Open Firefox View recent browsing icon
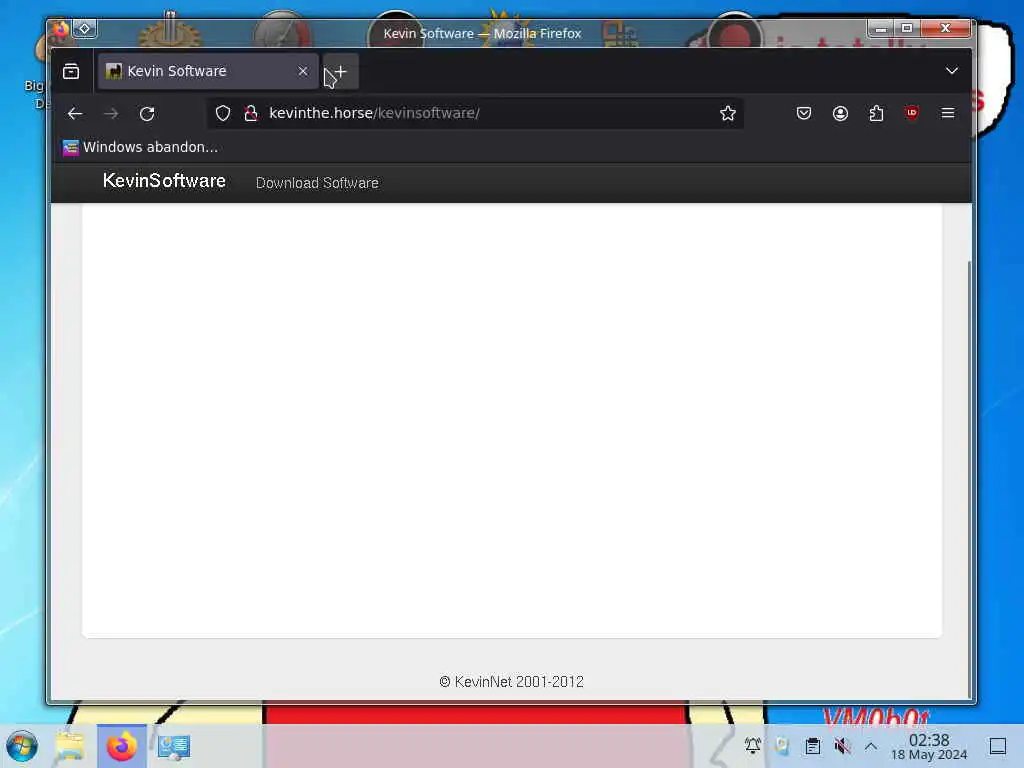The image size is (1024, 768). (71, 71)
